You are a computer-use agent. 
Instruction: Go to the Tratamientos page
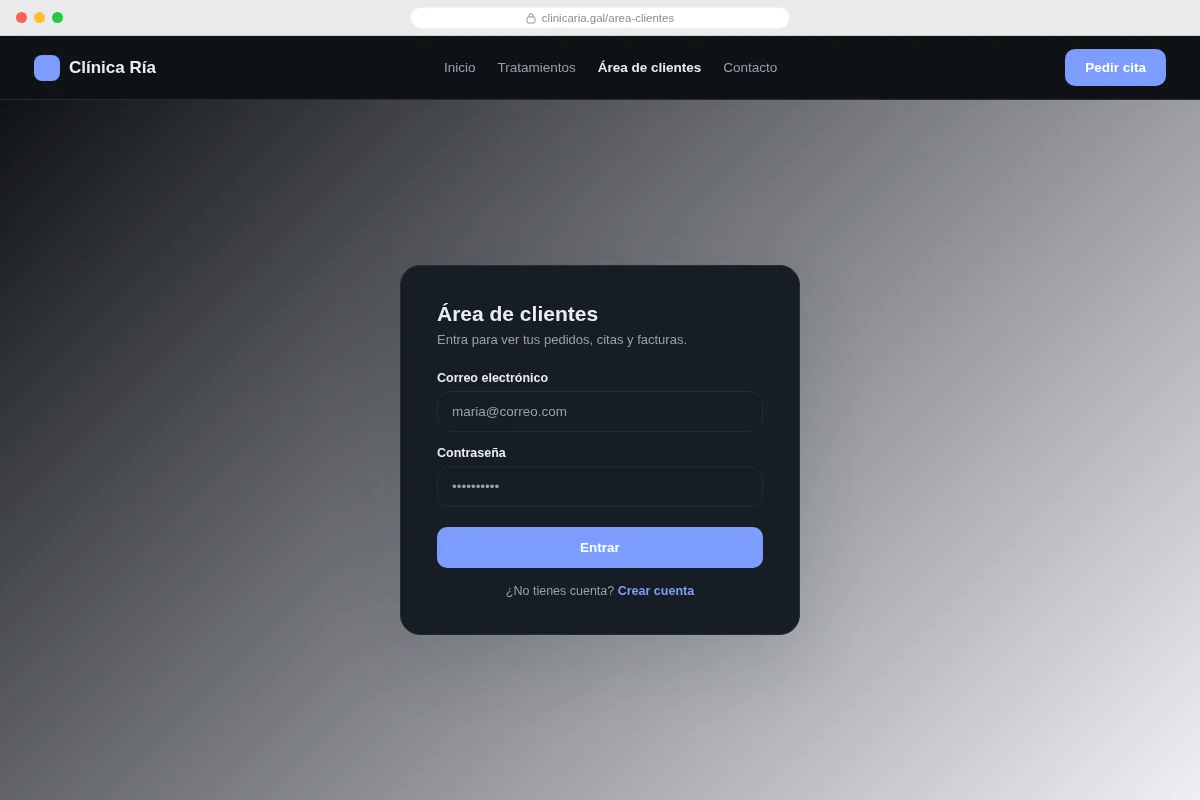point(537,68)
